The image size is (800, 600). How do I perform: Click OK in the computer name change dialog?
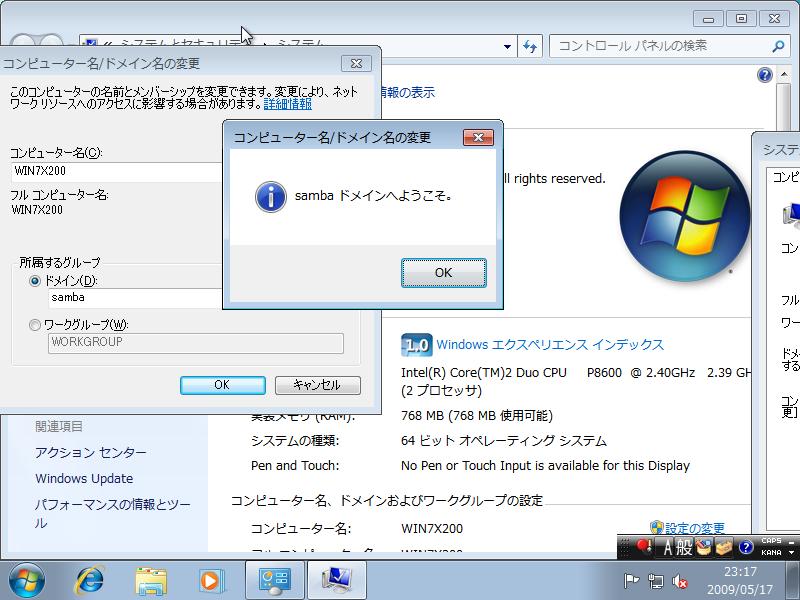tap(222, 385)
